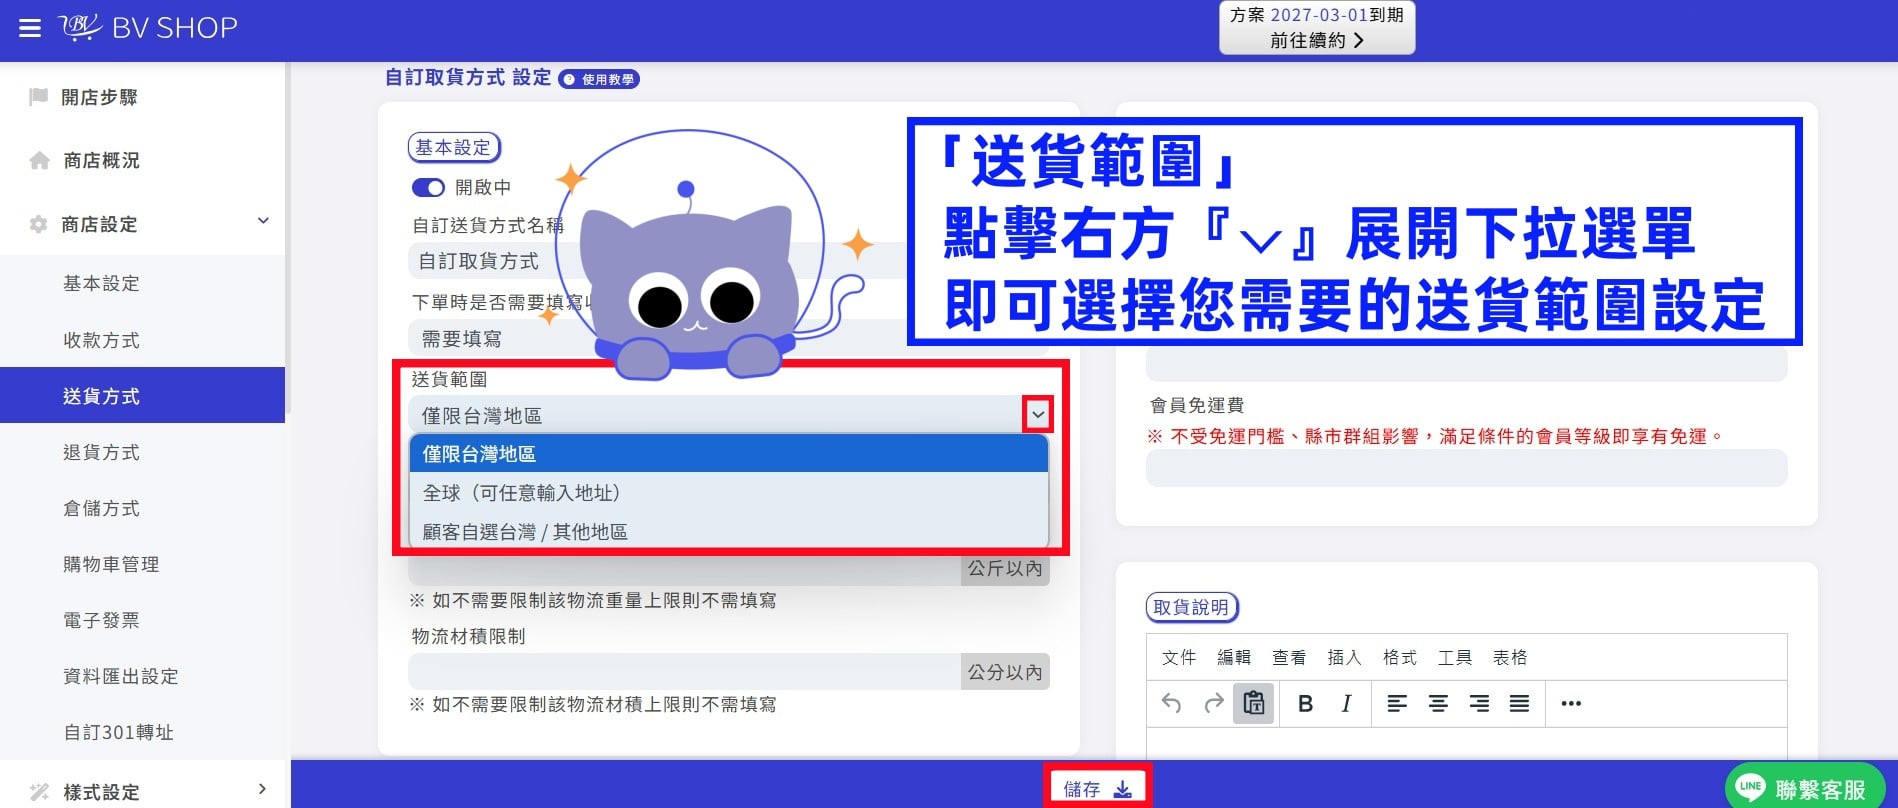Collapse the 商店設定 sidebar section
The image size is (1898, 808).
[263, 221]
